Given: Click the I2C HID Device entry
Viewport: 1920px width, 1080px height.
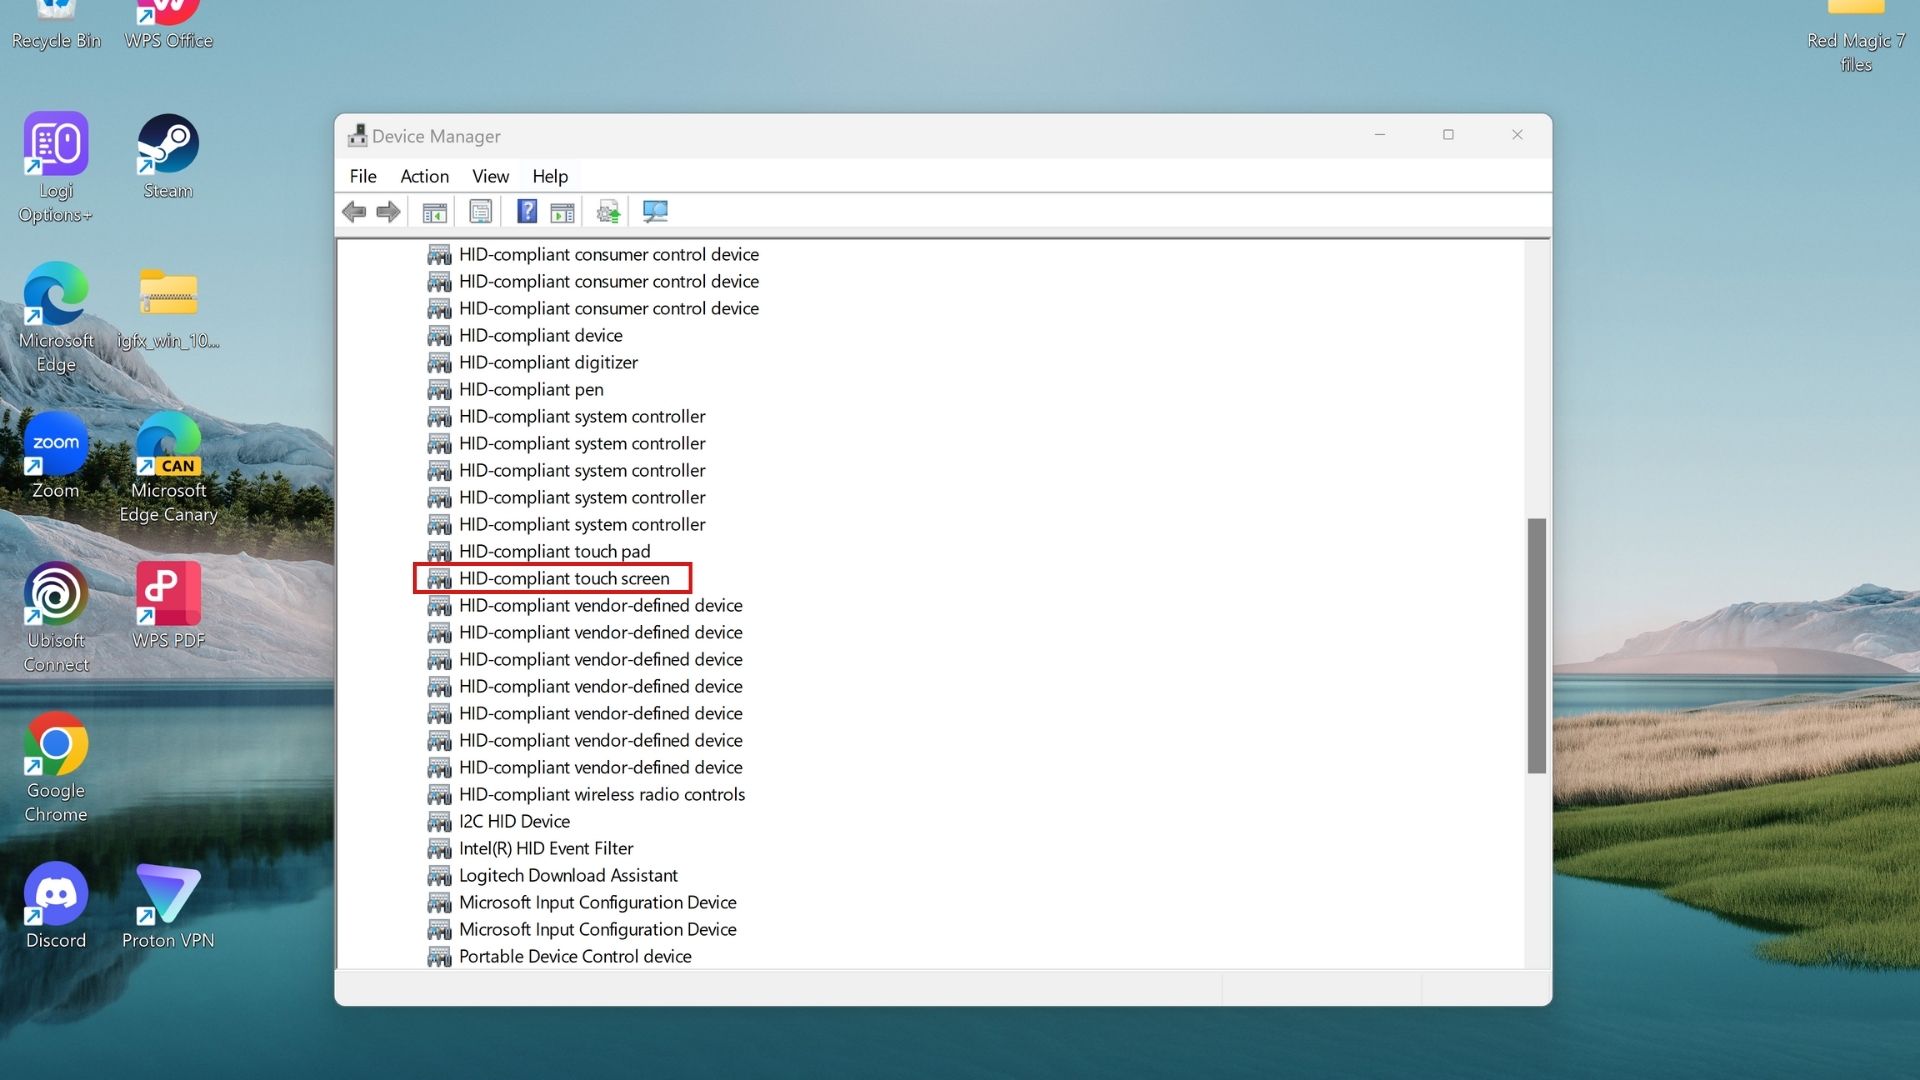Looking at the screenshot, I should pyautogui.click(x=513, y=820).
